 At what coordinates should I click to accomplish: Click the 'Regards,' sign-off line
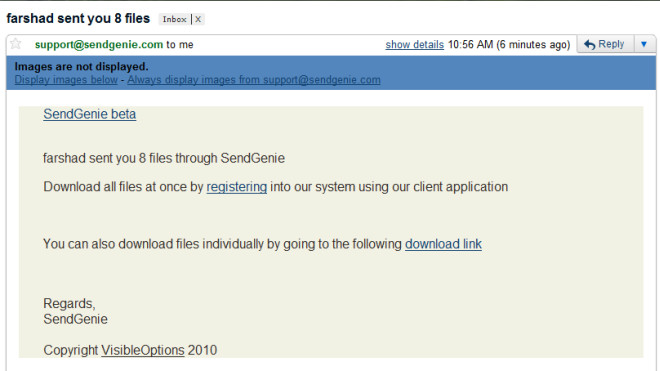tap(69, 304)
